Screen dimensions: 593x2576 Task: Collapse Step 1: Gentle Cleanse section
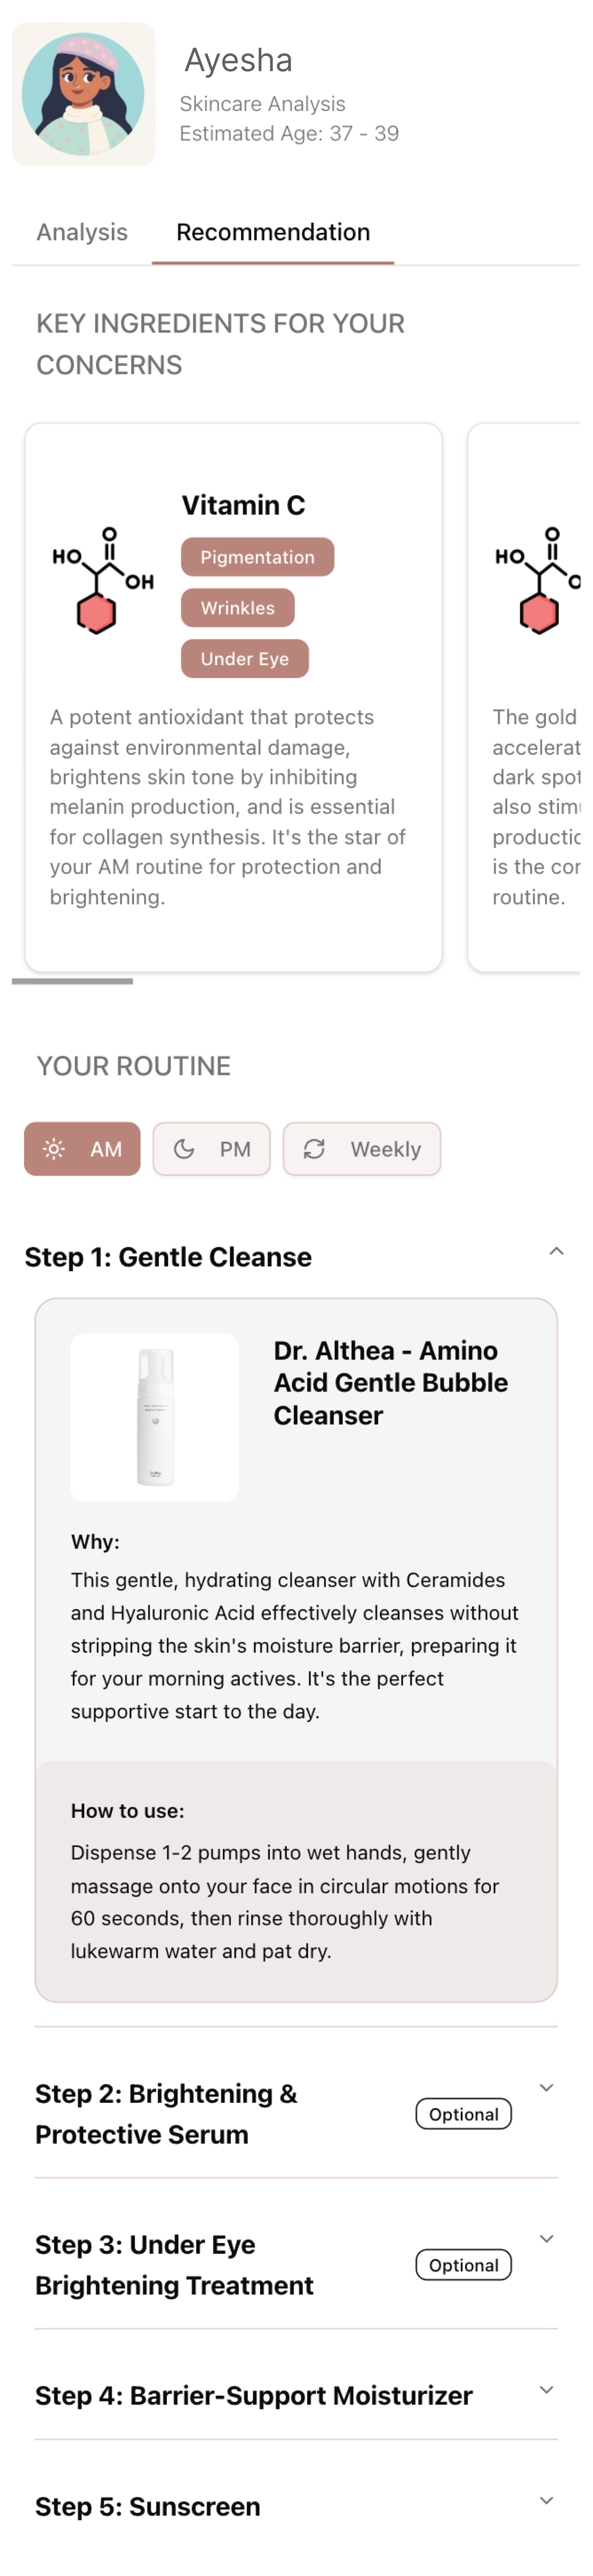click(556, 1251)
